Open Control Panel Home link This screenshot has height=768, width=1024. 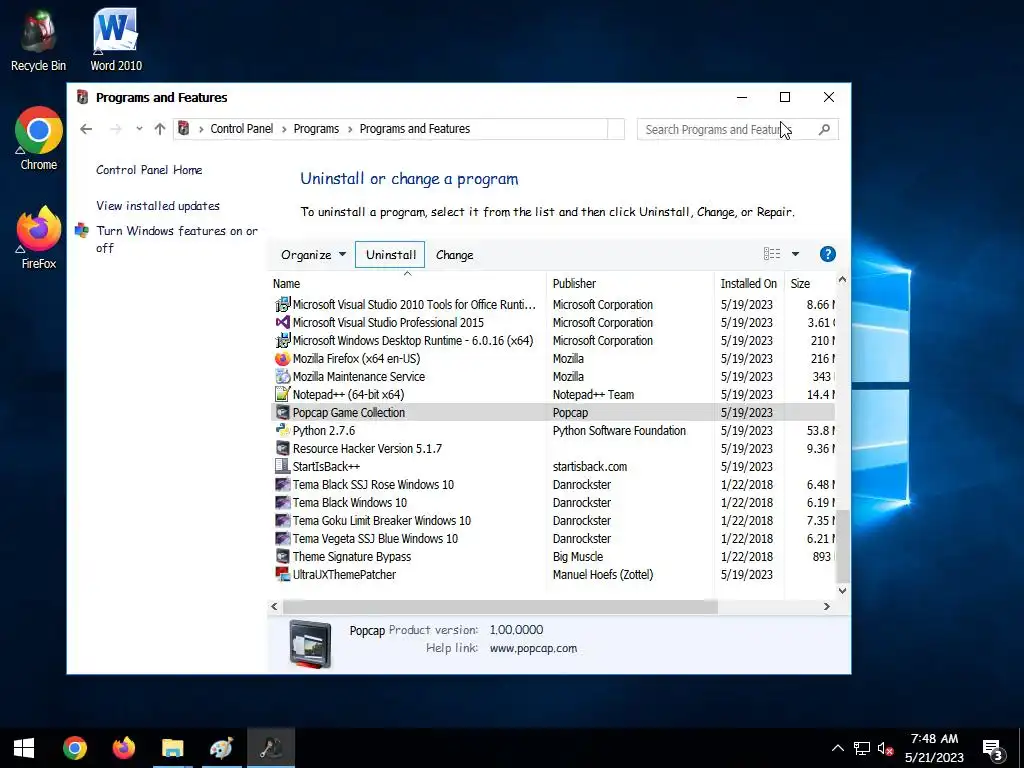(x=149, y=170)
